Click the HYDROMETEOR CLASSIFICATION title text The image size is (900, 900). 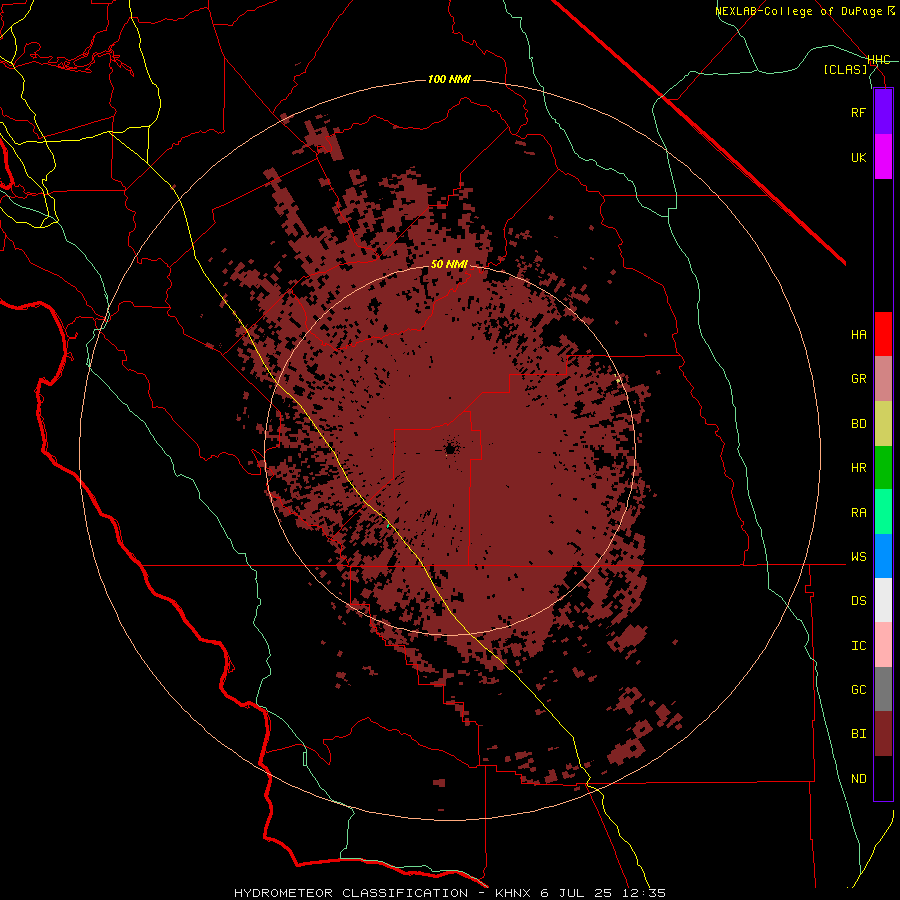click(351, 893)
